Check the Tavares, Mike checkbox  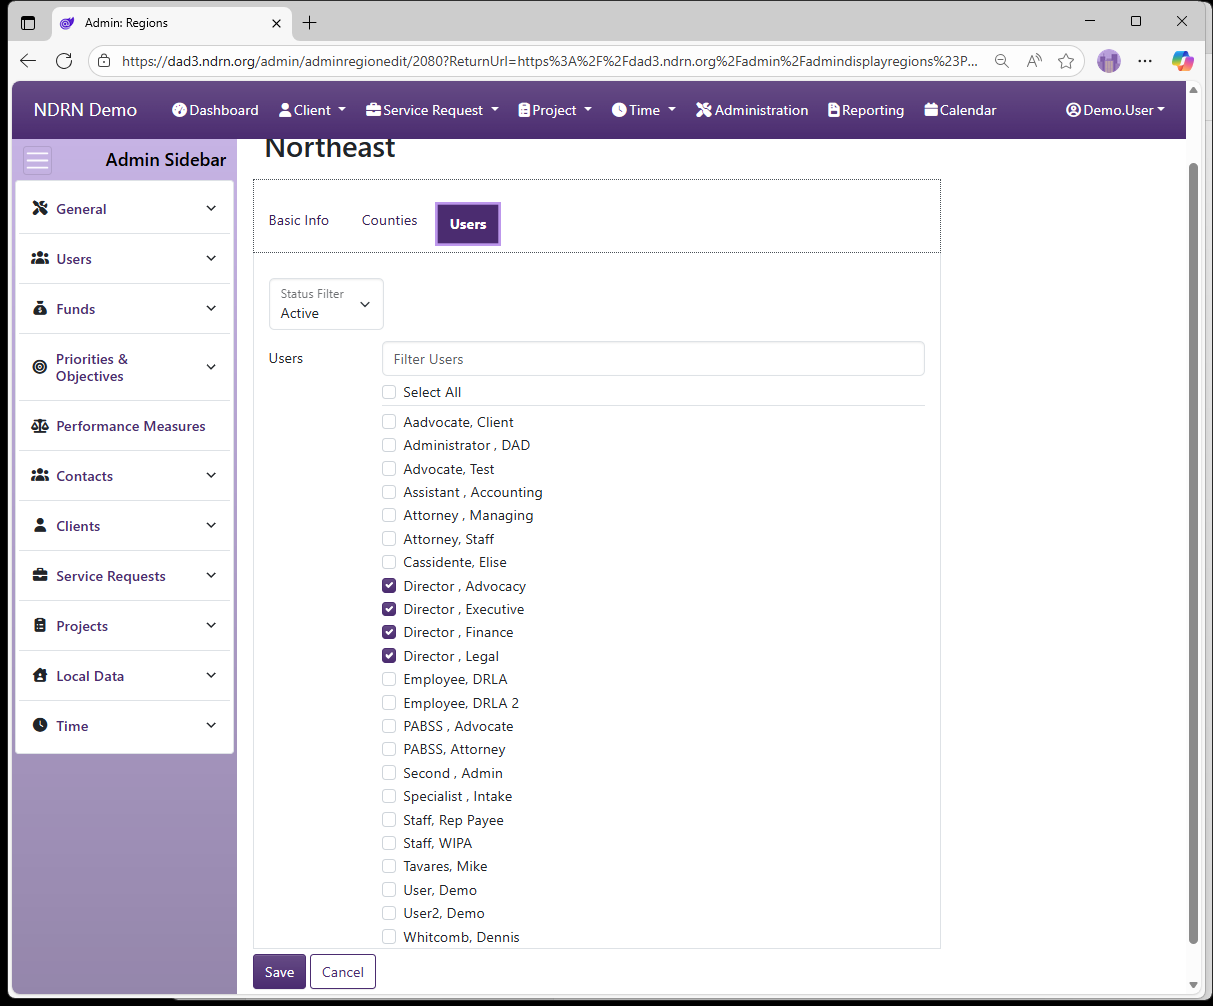click(389, 866)
